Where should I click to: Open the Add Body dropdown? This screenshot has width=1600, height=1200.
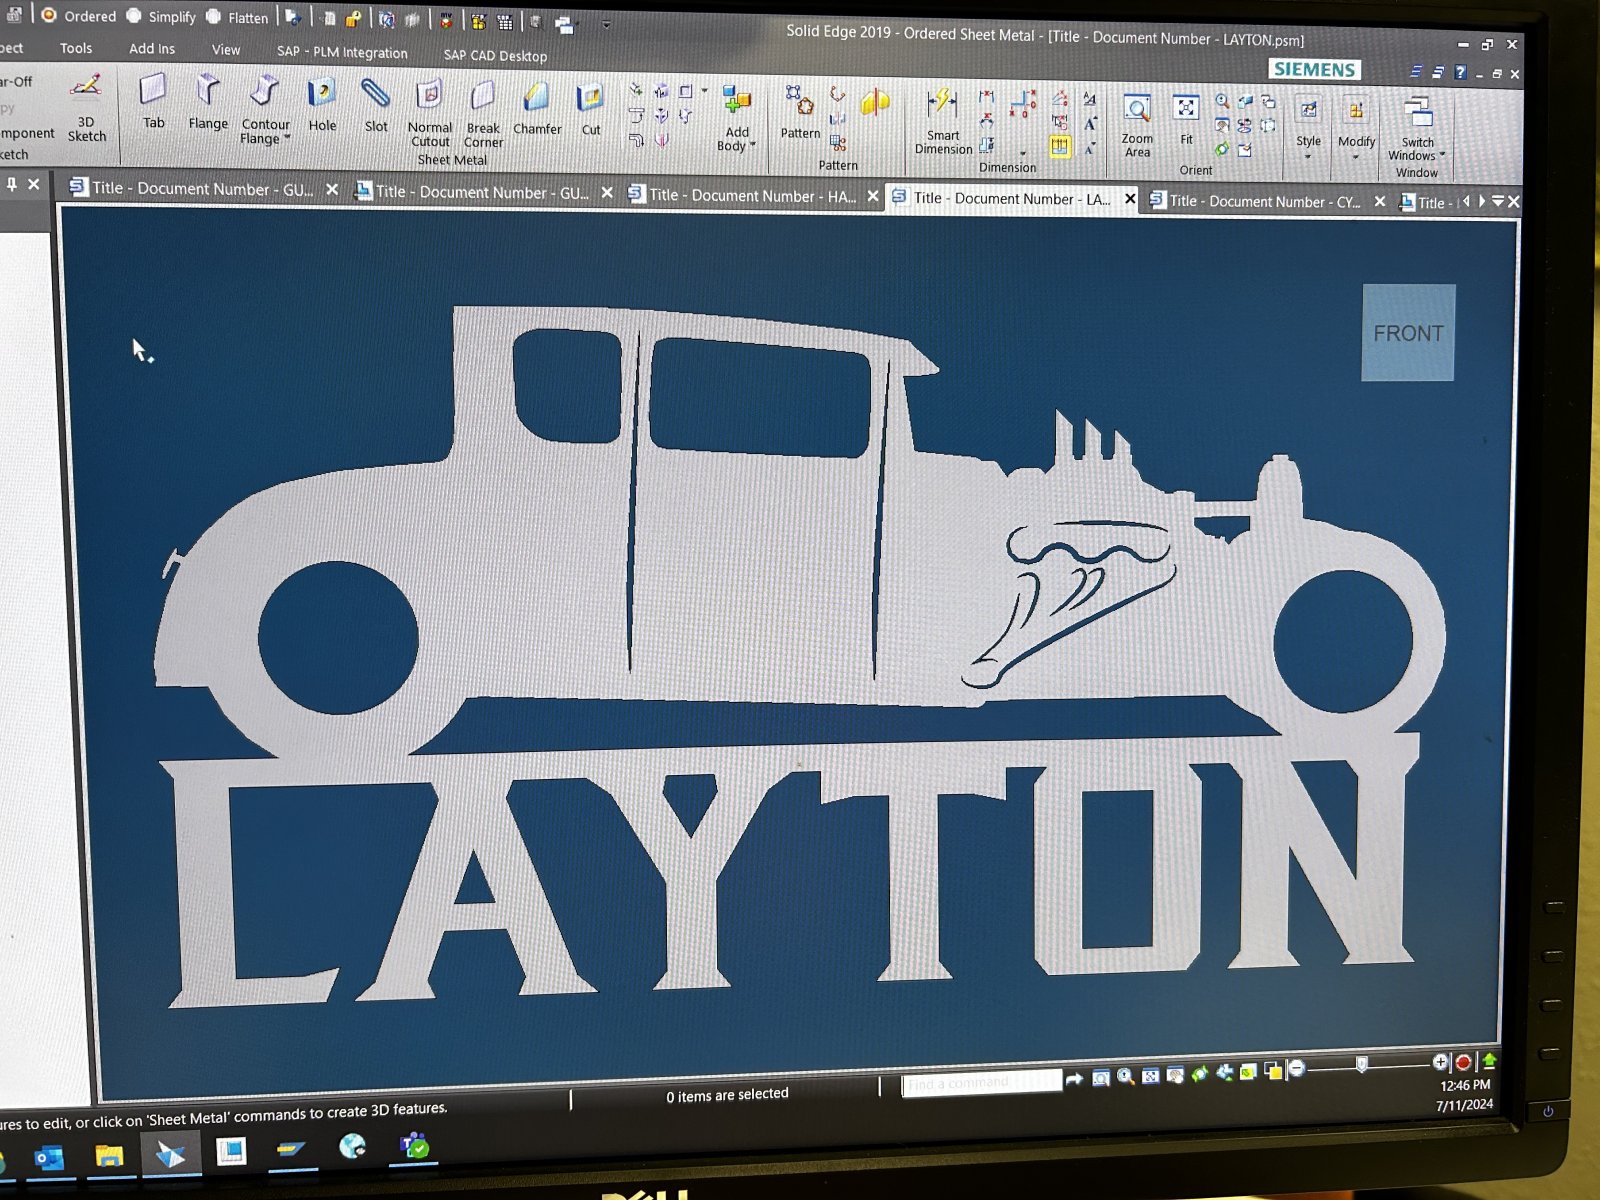(x=752, y=146)
